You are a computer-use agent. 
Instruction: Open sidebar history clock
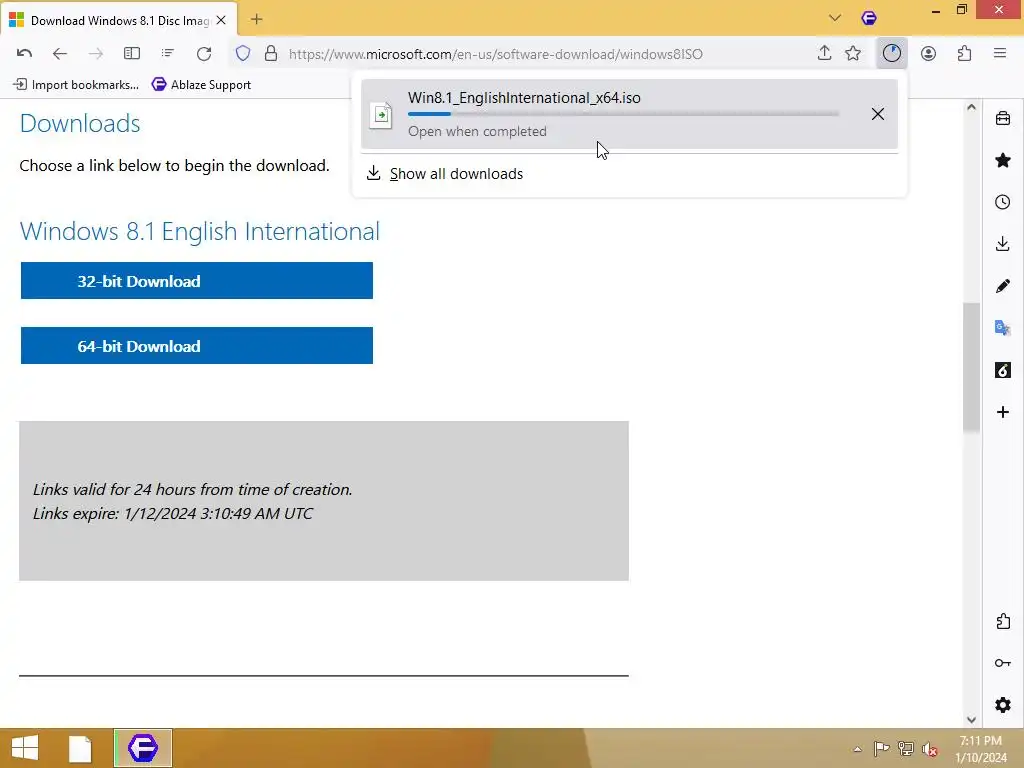pos(1003,202)
